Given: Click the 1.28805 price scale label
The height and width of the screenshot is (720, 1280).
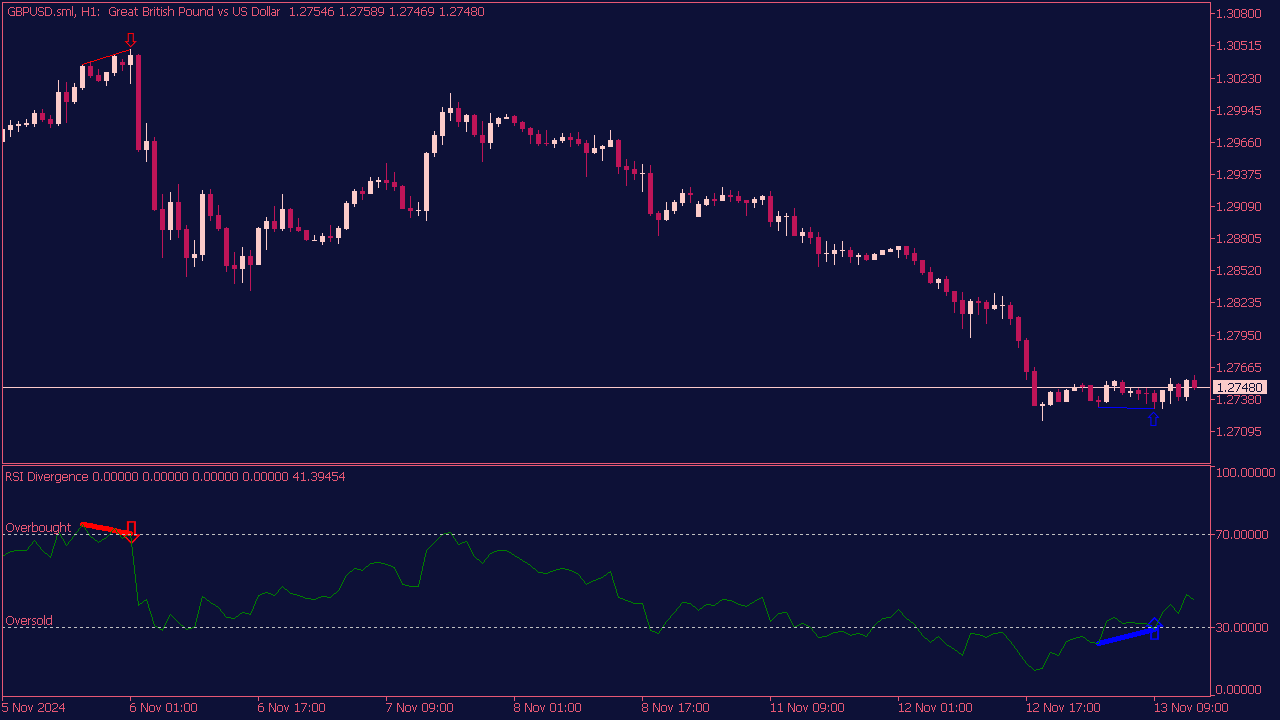Looking at the screenshot, I should [x=1239, y=238].
